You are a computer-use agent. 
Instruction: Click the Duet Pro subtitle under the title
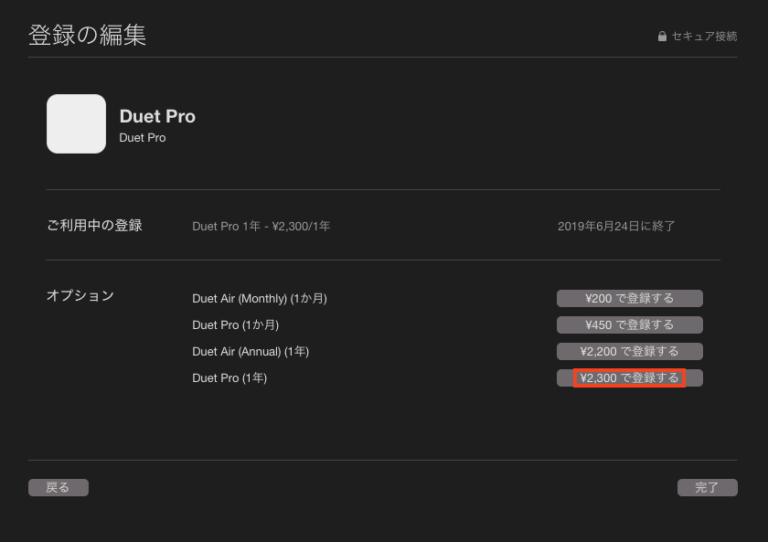click(143, 138)
